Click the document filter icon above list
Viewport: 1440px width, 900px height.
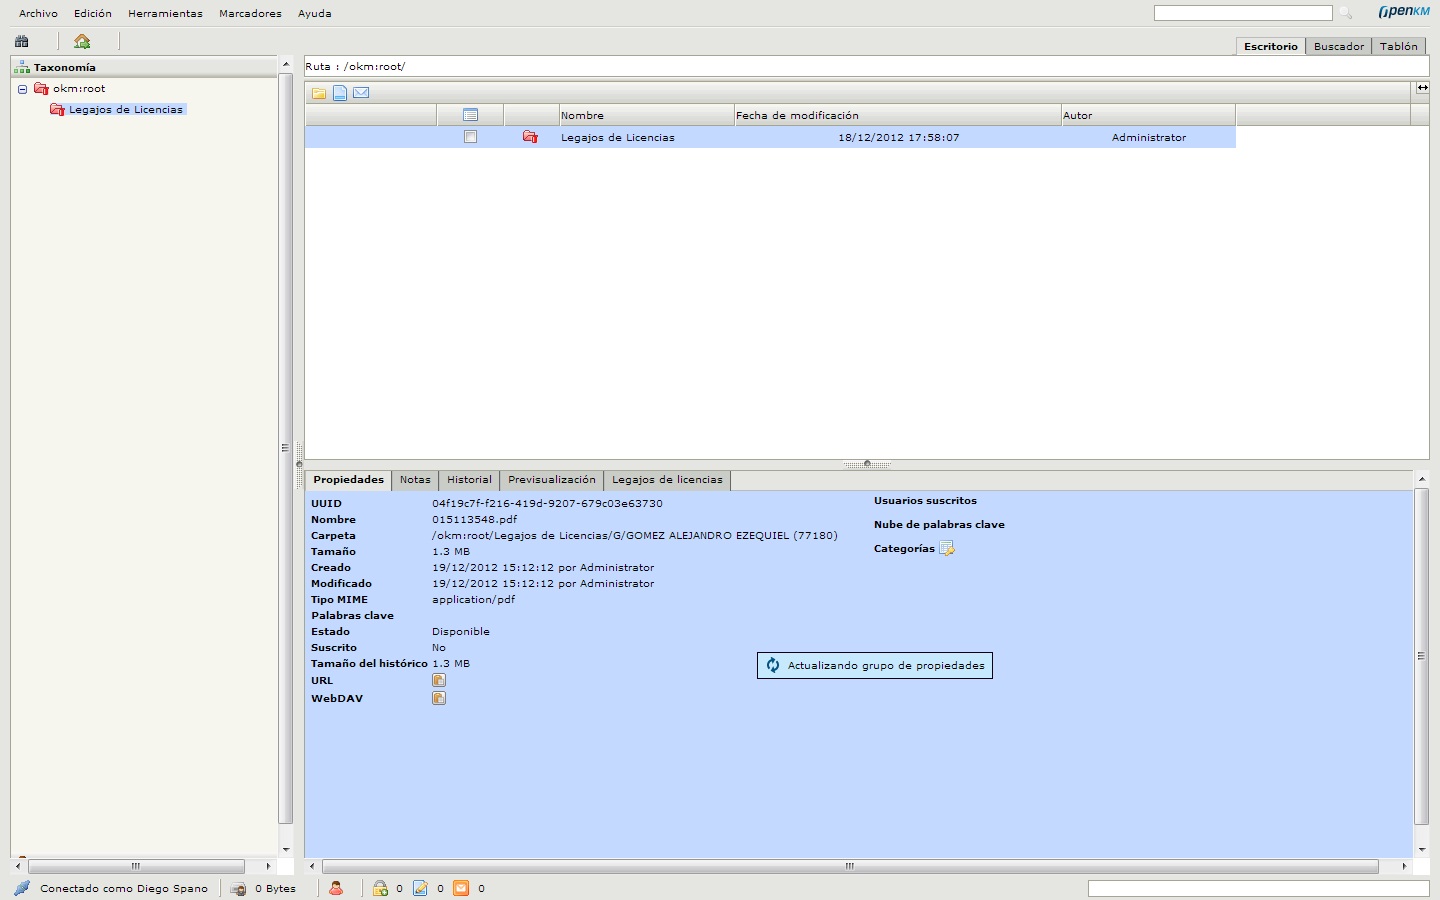[340, 93]
